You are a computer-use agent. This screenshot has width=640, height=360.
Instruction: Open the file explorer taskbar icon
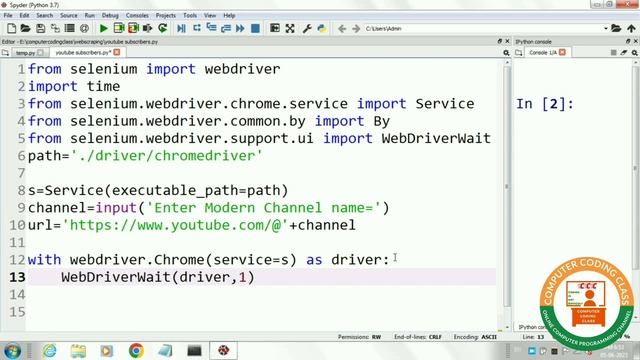(78, 351)
